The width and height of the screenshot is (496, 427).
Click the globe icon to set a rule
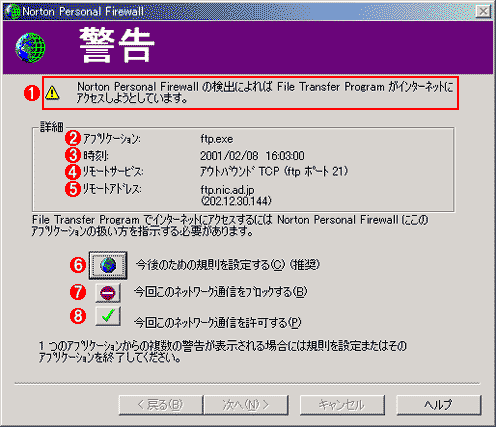point(108,265)
